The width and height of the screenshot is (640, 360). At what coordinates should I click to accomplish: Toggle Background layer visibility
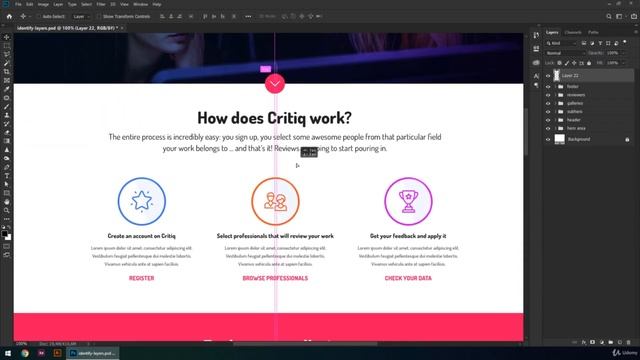click(548, 140)
